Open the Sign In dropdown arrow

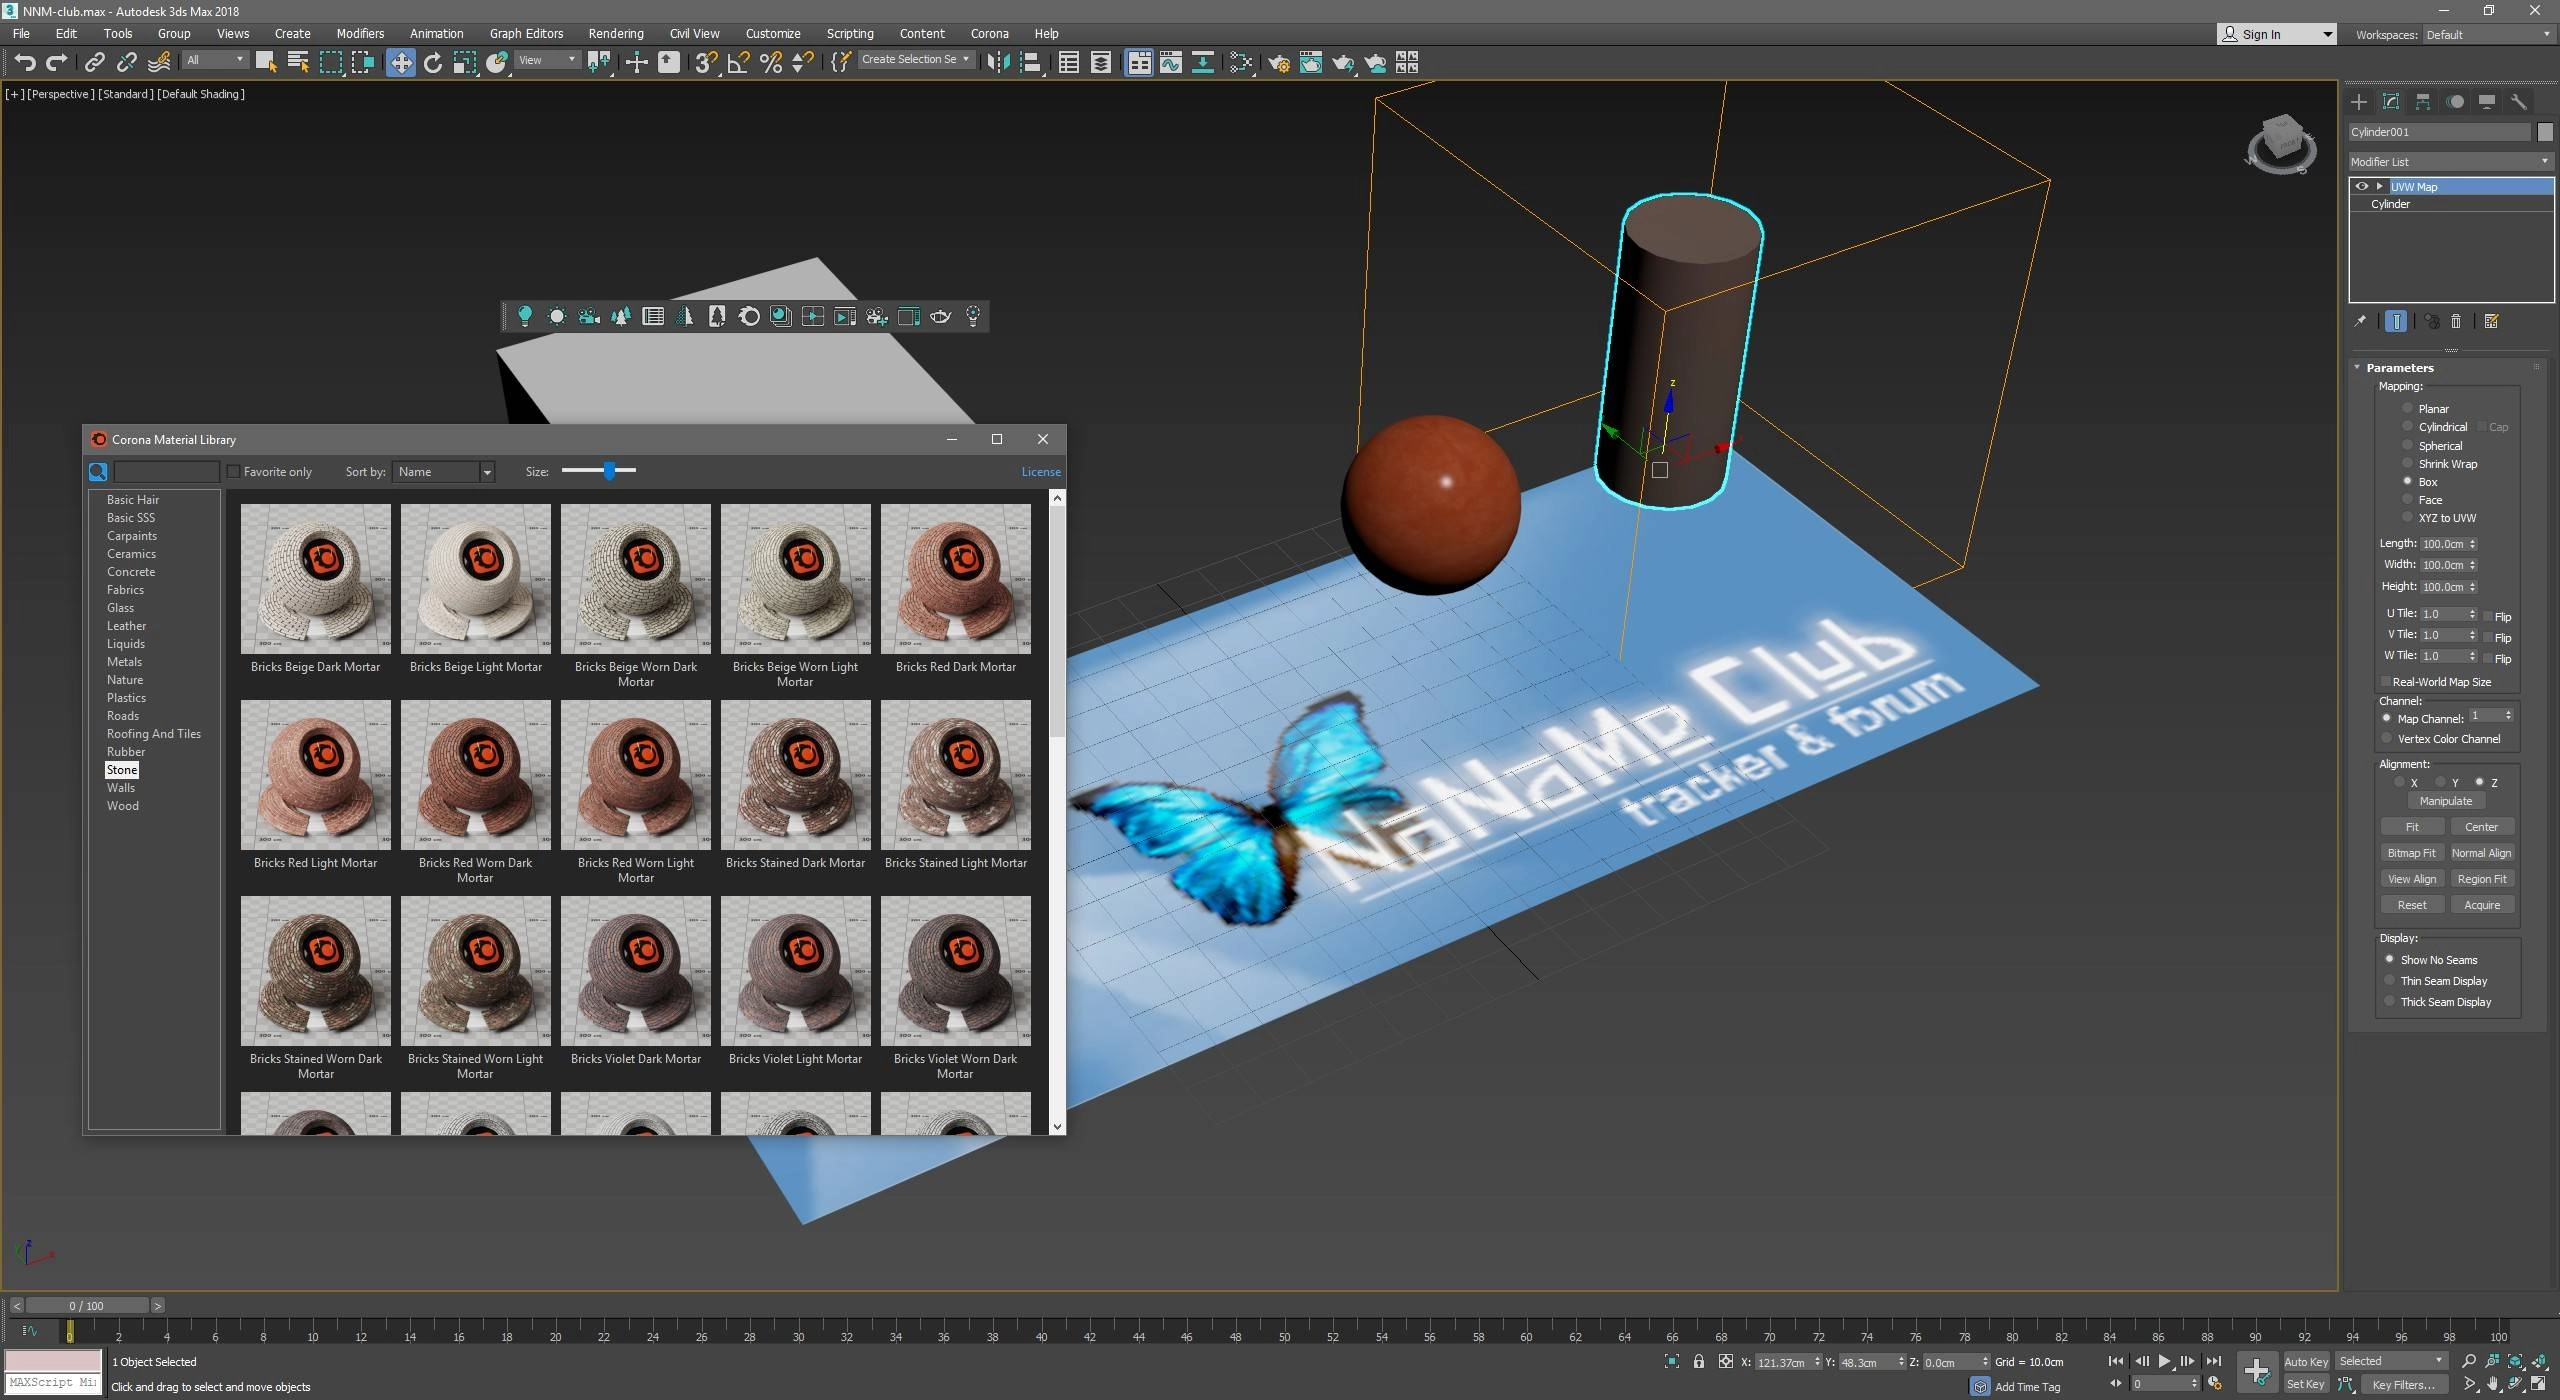2327,35
